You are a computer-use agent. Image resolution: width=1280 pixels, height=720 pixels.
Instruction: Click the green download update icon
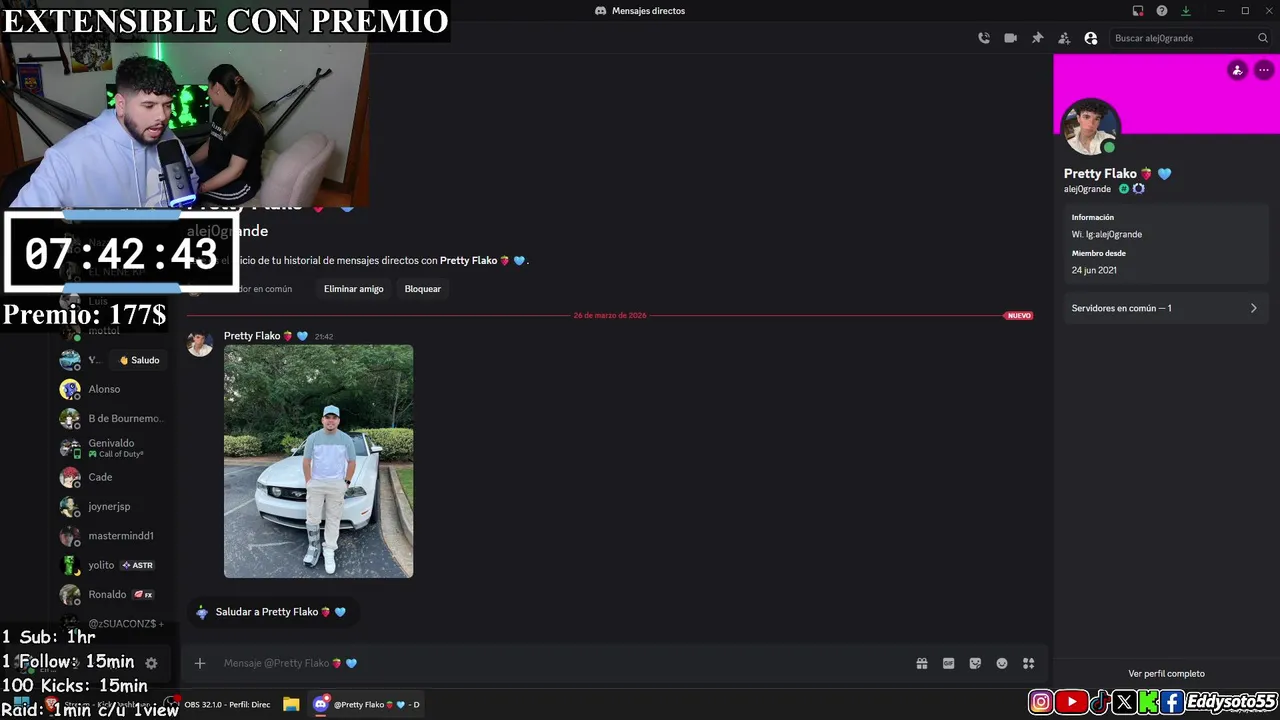[1186, 11]
